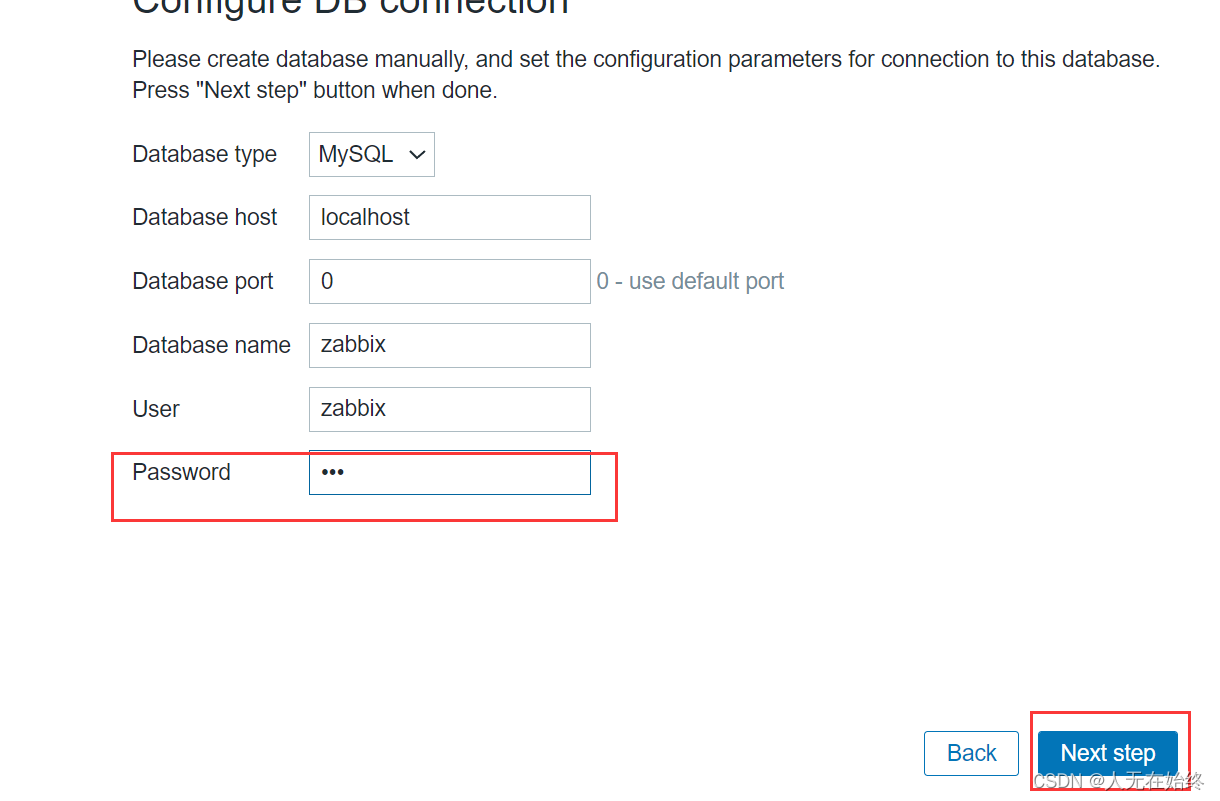Click the chevron arrow beside MySQL
1220x801 pixels.
[x=418, y=155]
